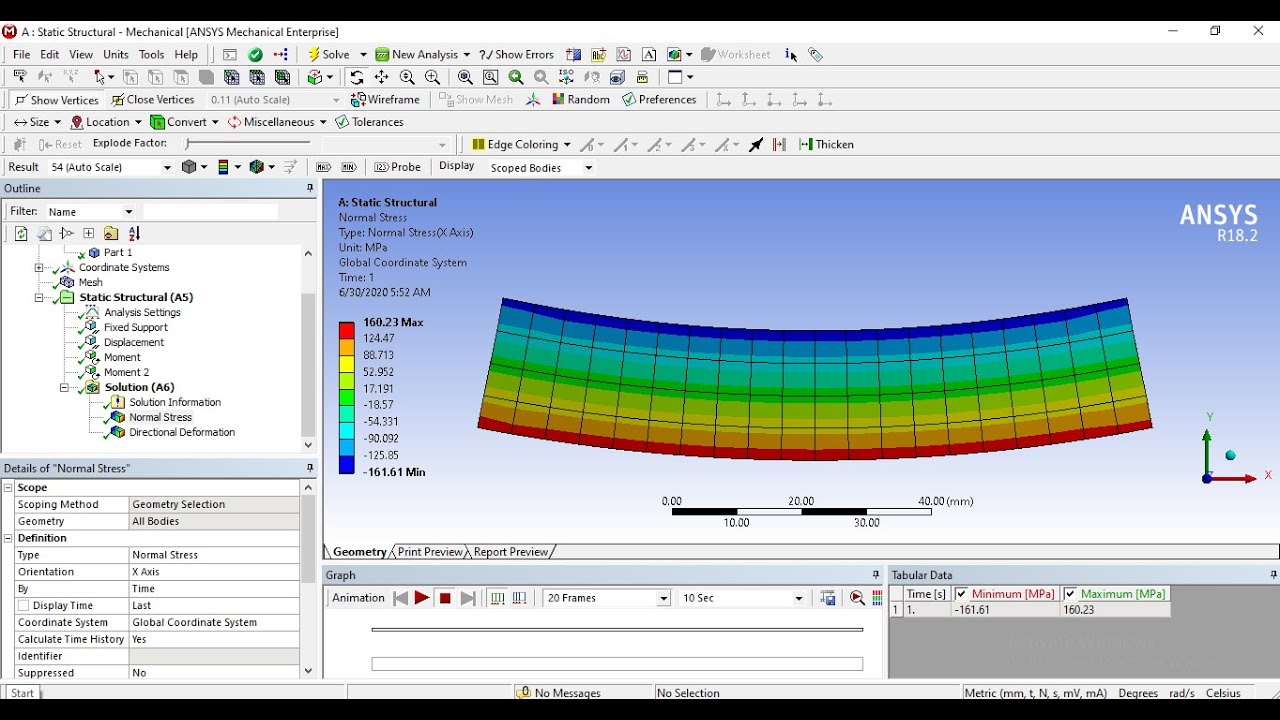Click Expand All plus icon in Outline

88,233
